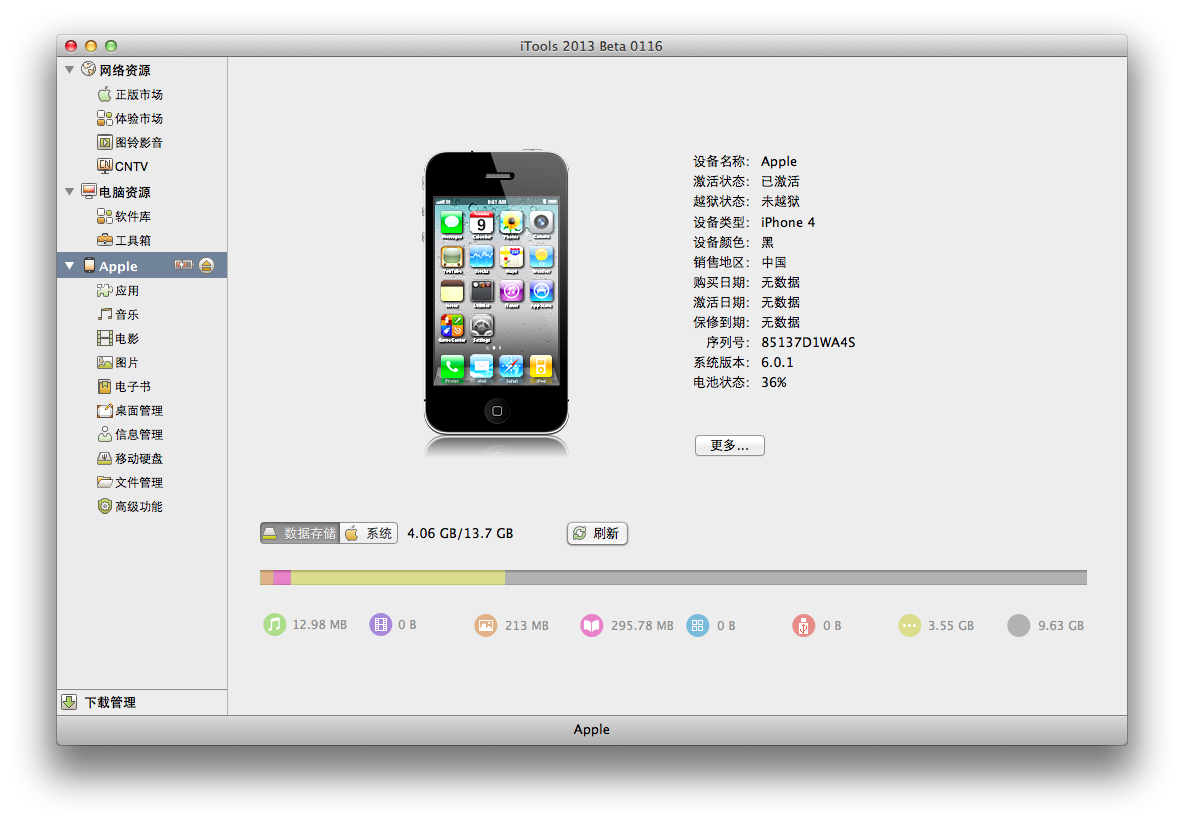Select the Apple device row label

(119, 267)
